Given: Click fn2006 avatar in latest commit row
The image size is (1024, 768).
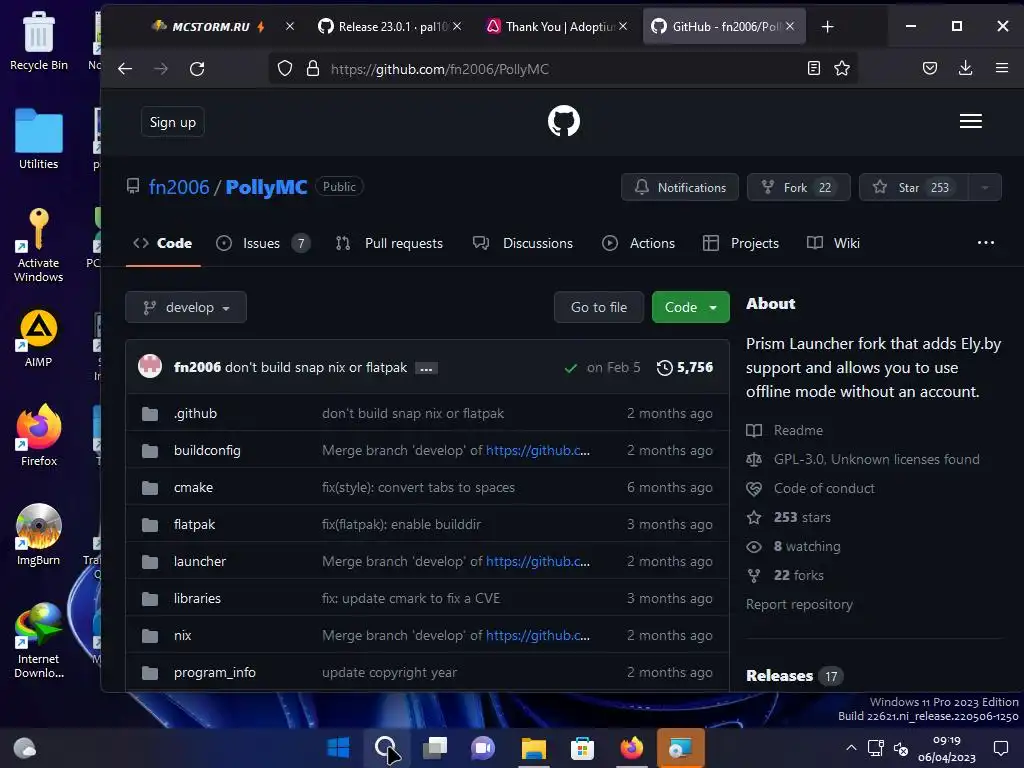Looking at the screenshot, I should (150, 366).
